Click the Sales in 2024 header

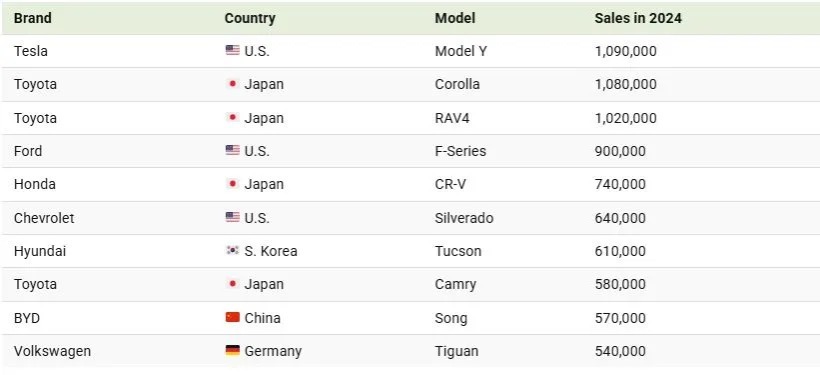click(638, 18)
